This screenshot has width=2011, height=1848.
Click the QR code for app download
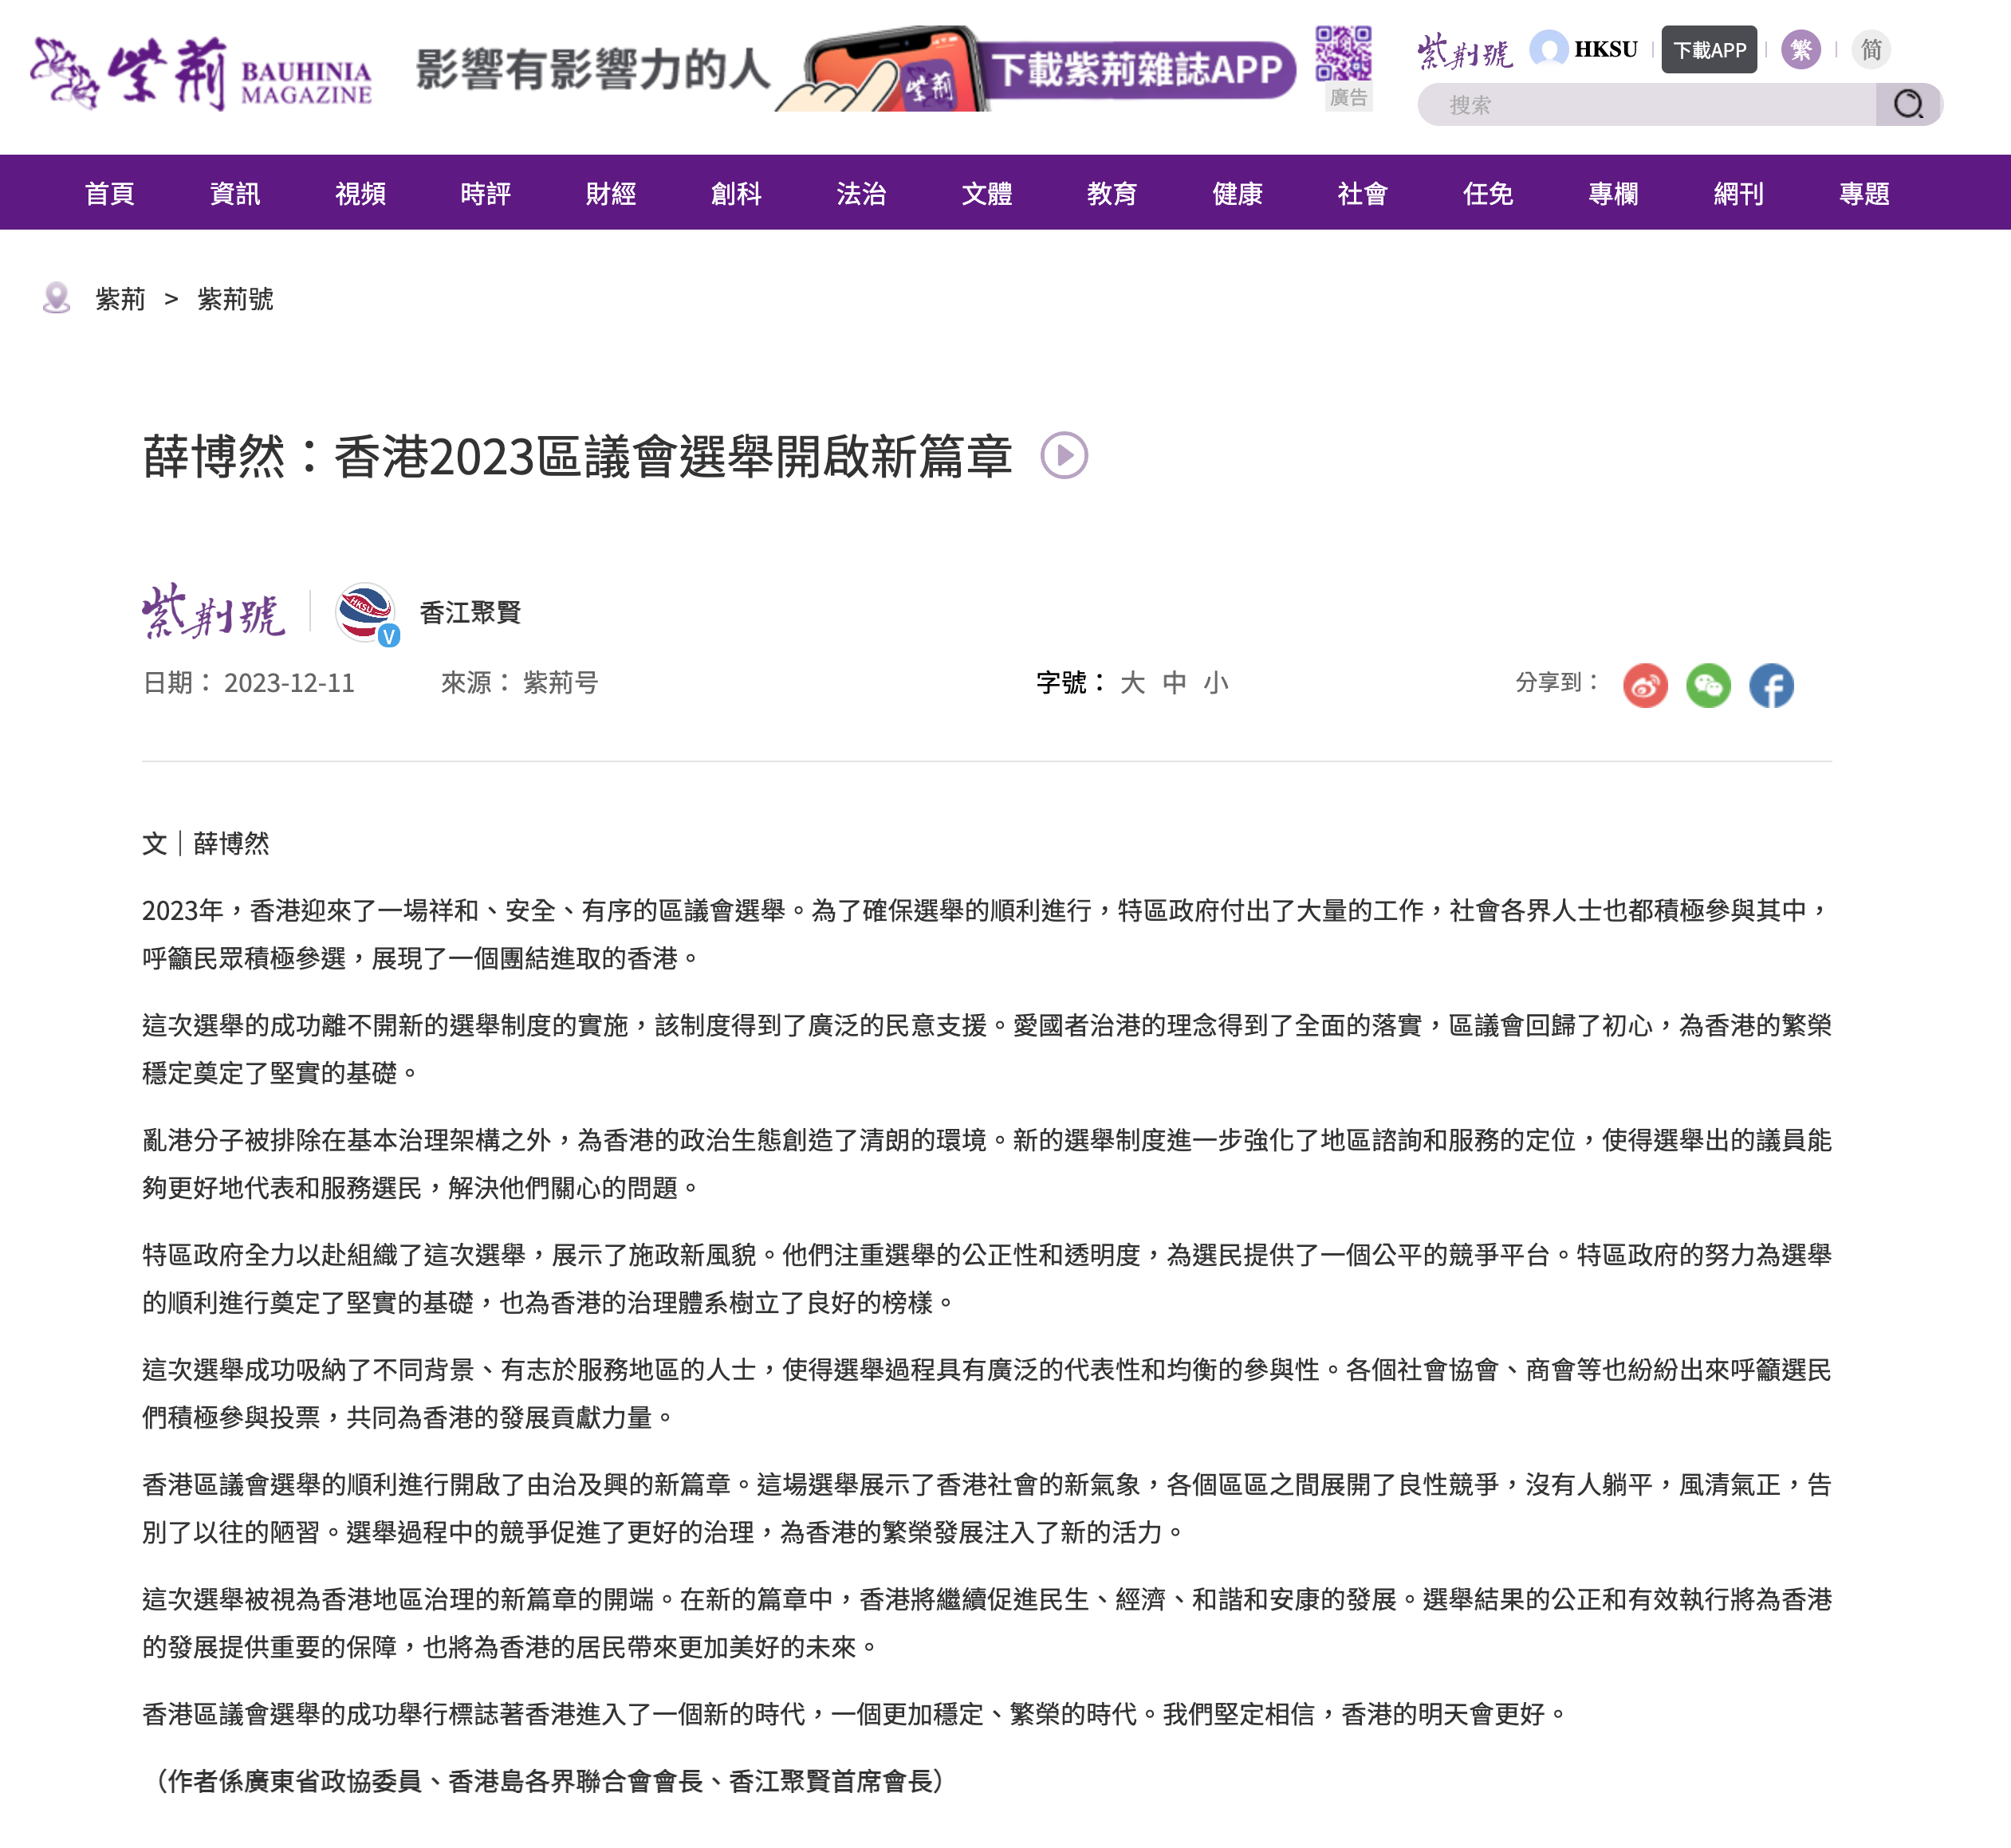tap(1343, 53)
